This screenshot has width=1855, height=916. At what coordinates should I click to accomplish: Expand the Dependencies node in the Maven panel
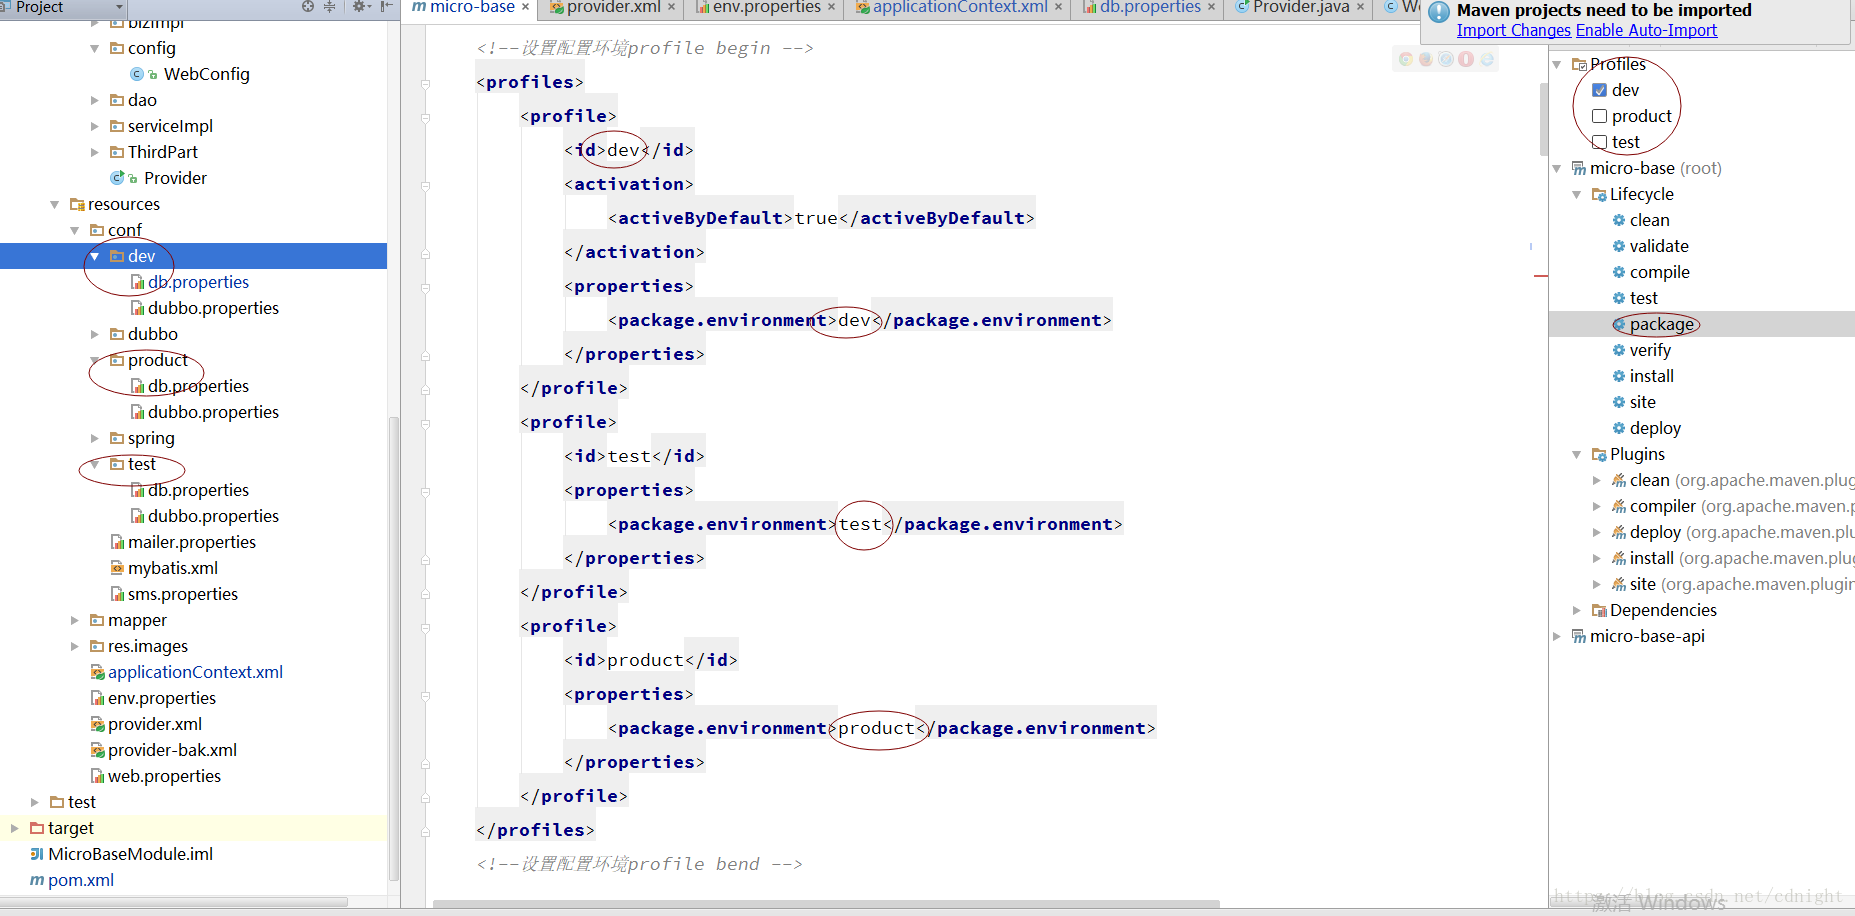pyautogui.click(x=1577, y=610)
